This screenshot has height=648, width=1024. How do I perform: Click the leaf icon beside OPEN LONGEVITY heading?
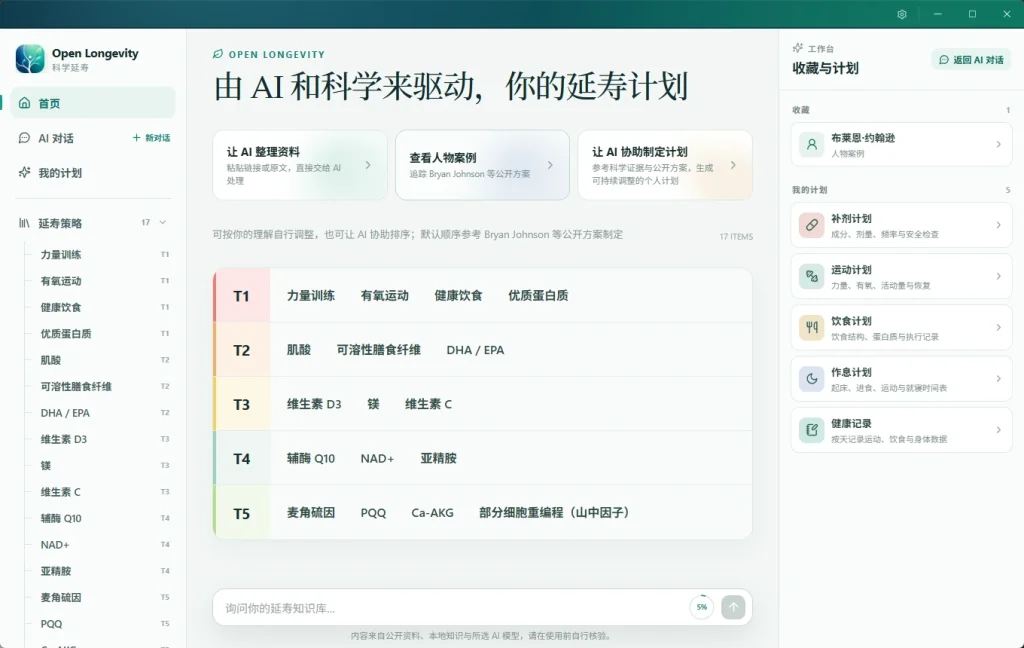[217, 54]
